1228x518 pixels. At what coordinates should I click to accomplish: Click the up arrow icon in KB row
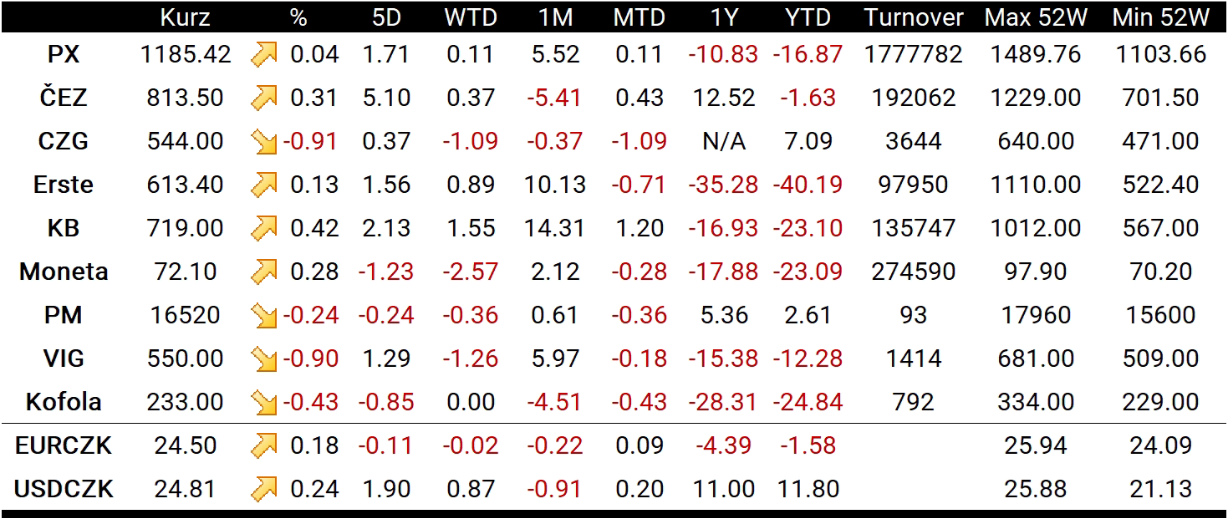pos(264,228)
